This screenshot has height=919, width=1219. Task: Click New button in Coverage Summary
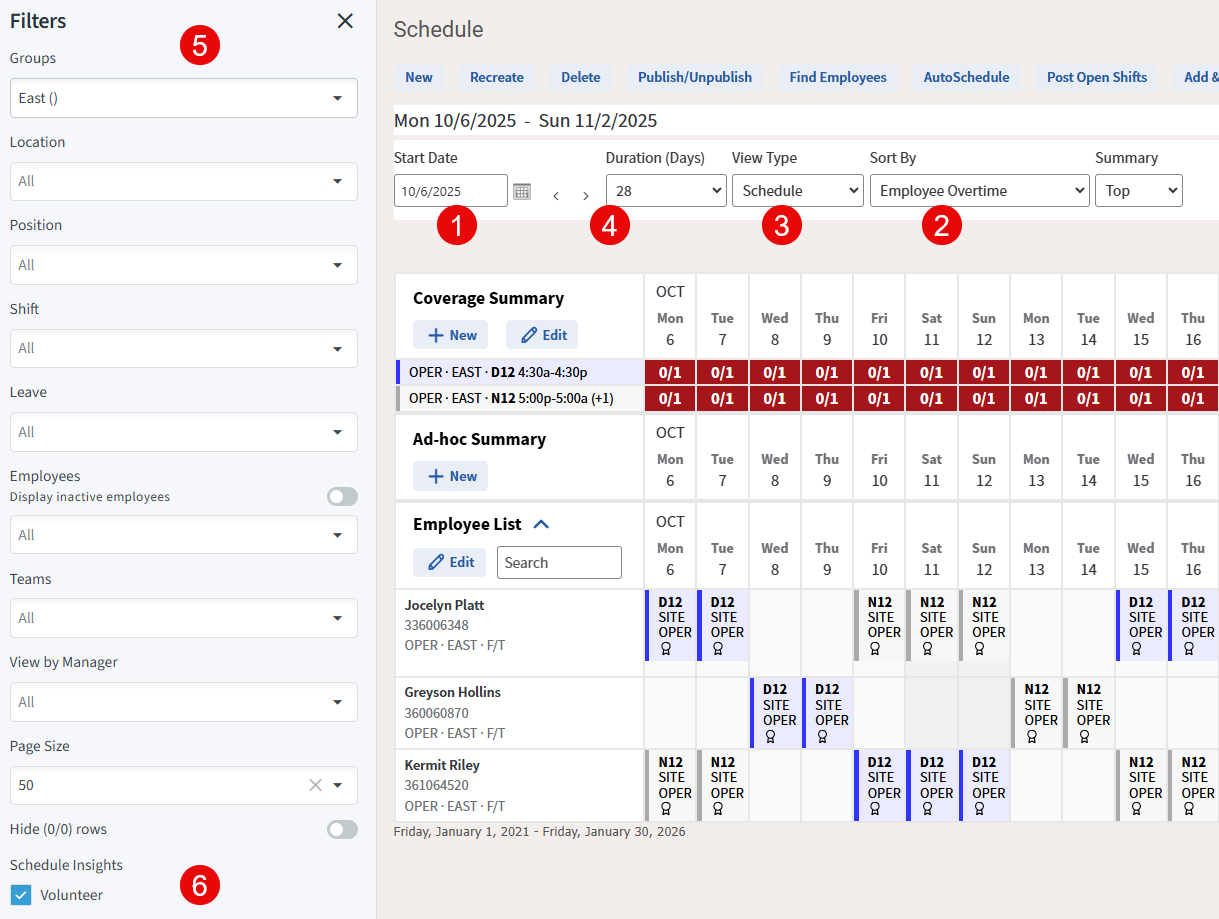pos(451,335)
